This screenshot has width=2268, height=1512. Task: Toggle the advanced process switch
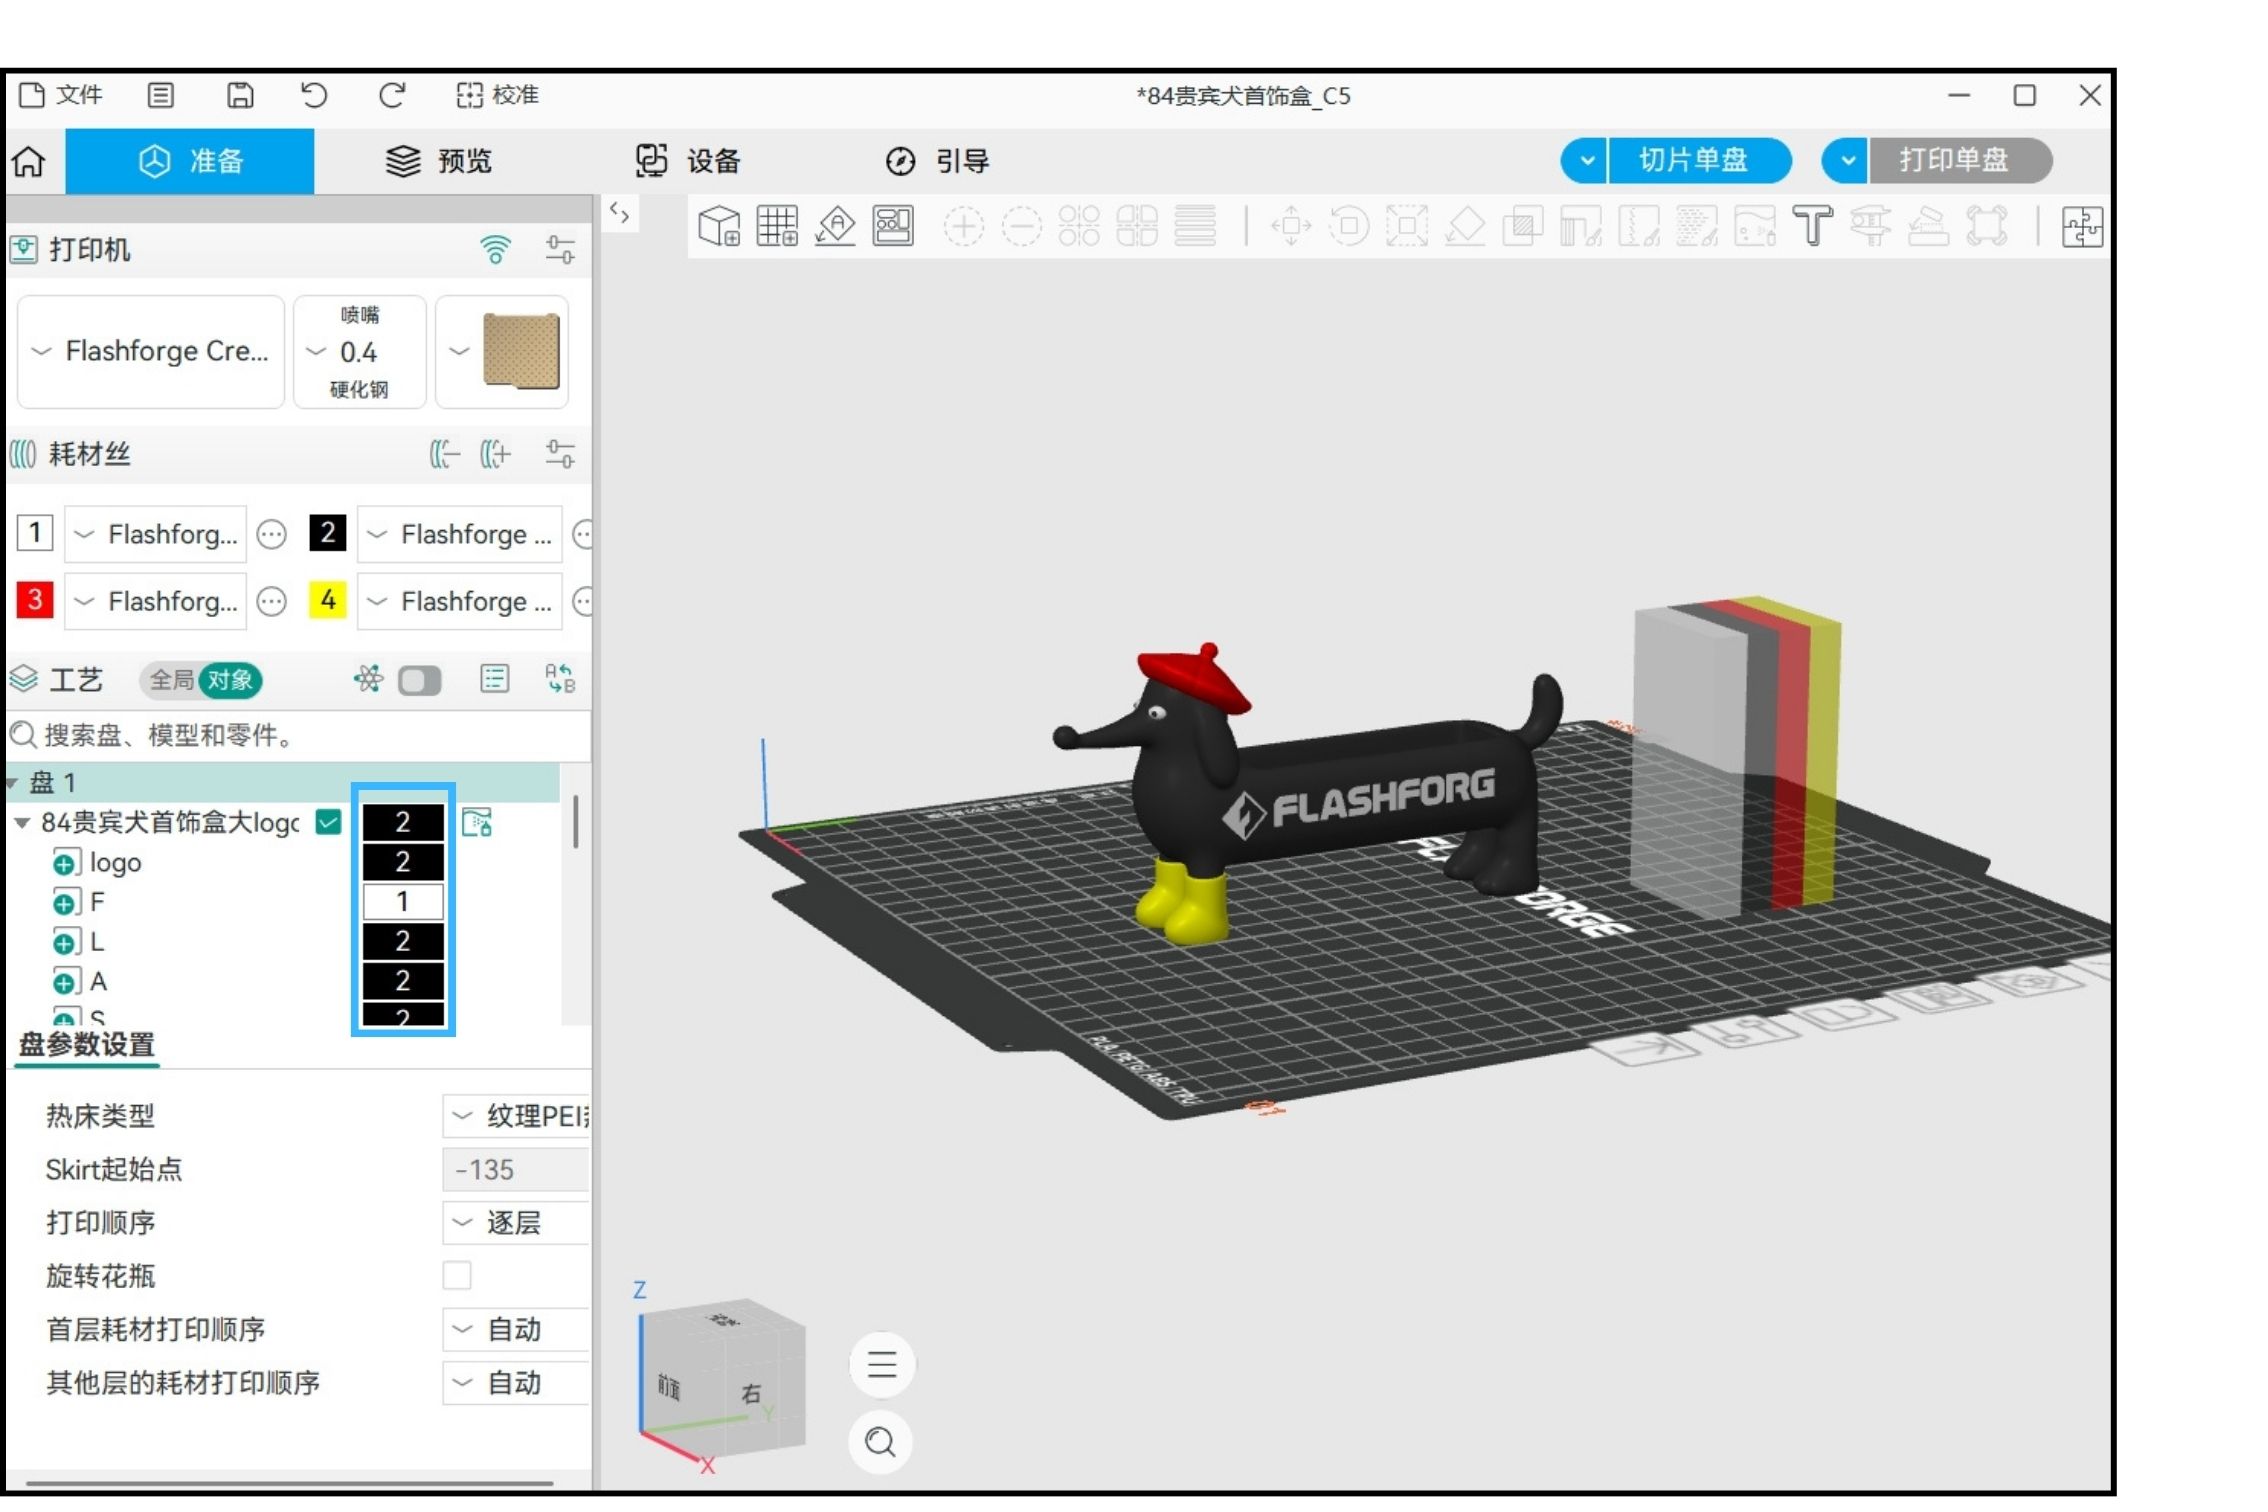coord(420,681)
